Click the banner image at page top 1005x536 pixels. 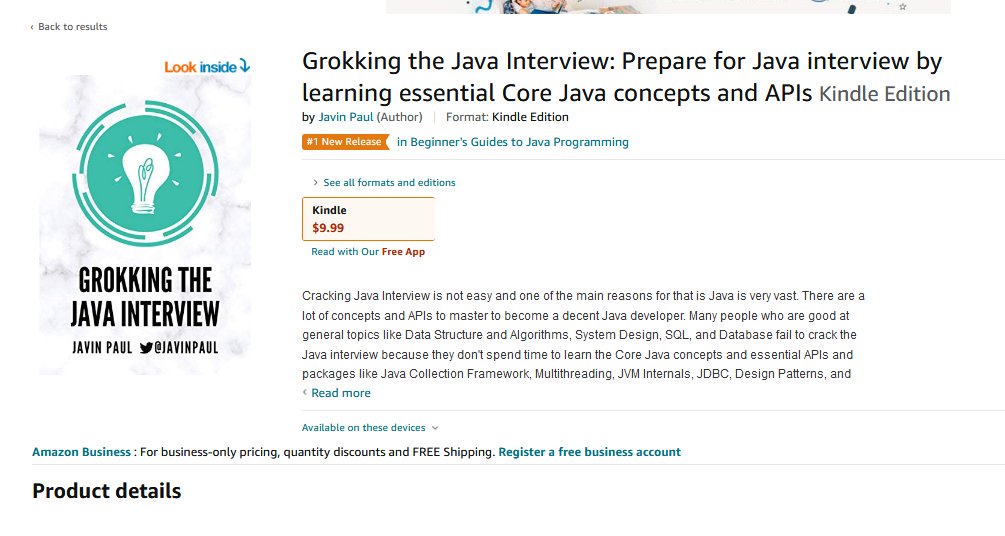(668, 6)
